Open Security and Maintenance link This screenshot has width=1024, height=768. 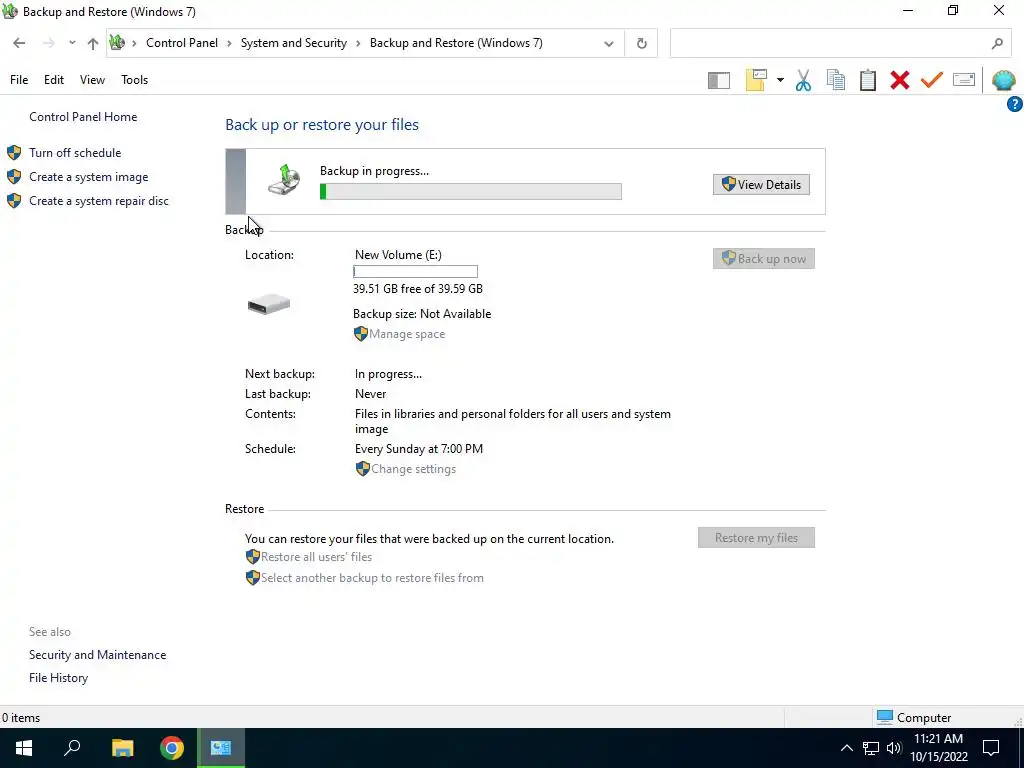click(x=97, y=655)
